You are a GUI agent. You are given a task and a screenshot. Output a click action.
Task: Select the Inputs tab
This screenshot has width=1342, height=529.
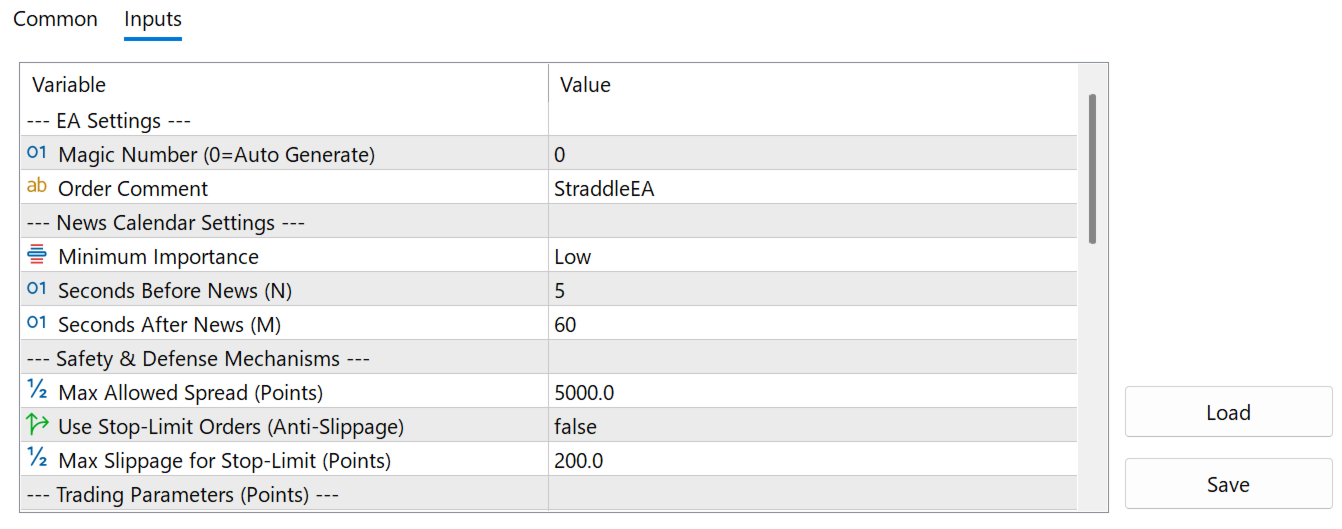pyautogui.click(x=153, y=19)
